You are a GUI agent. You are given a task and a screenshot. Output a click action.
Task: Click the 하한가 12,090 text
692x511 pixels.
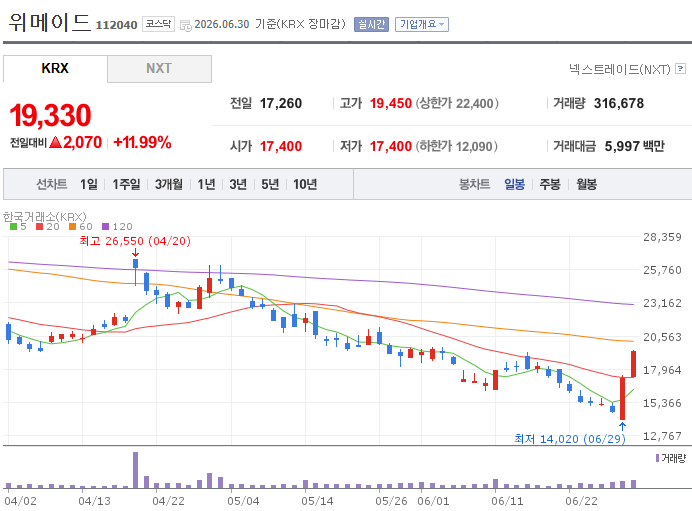[x=456, y=146]
